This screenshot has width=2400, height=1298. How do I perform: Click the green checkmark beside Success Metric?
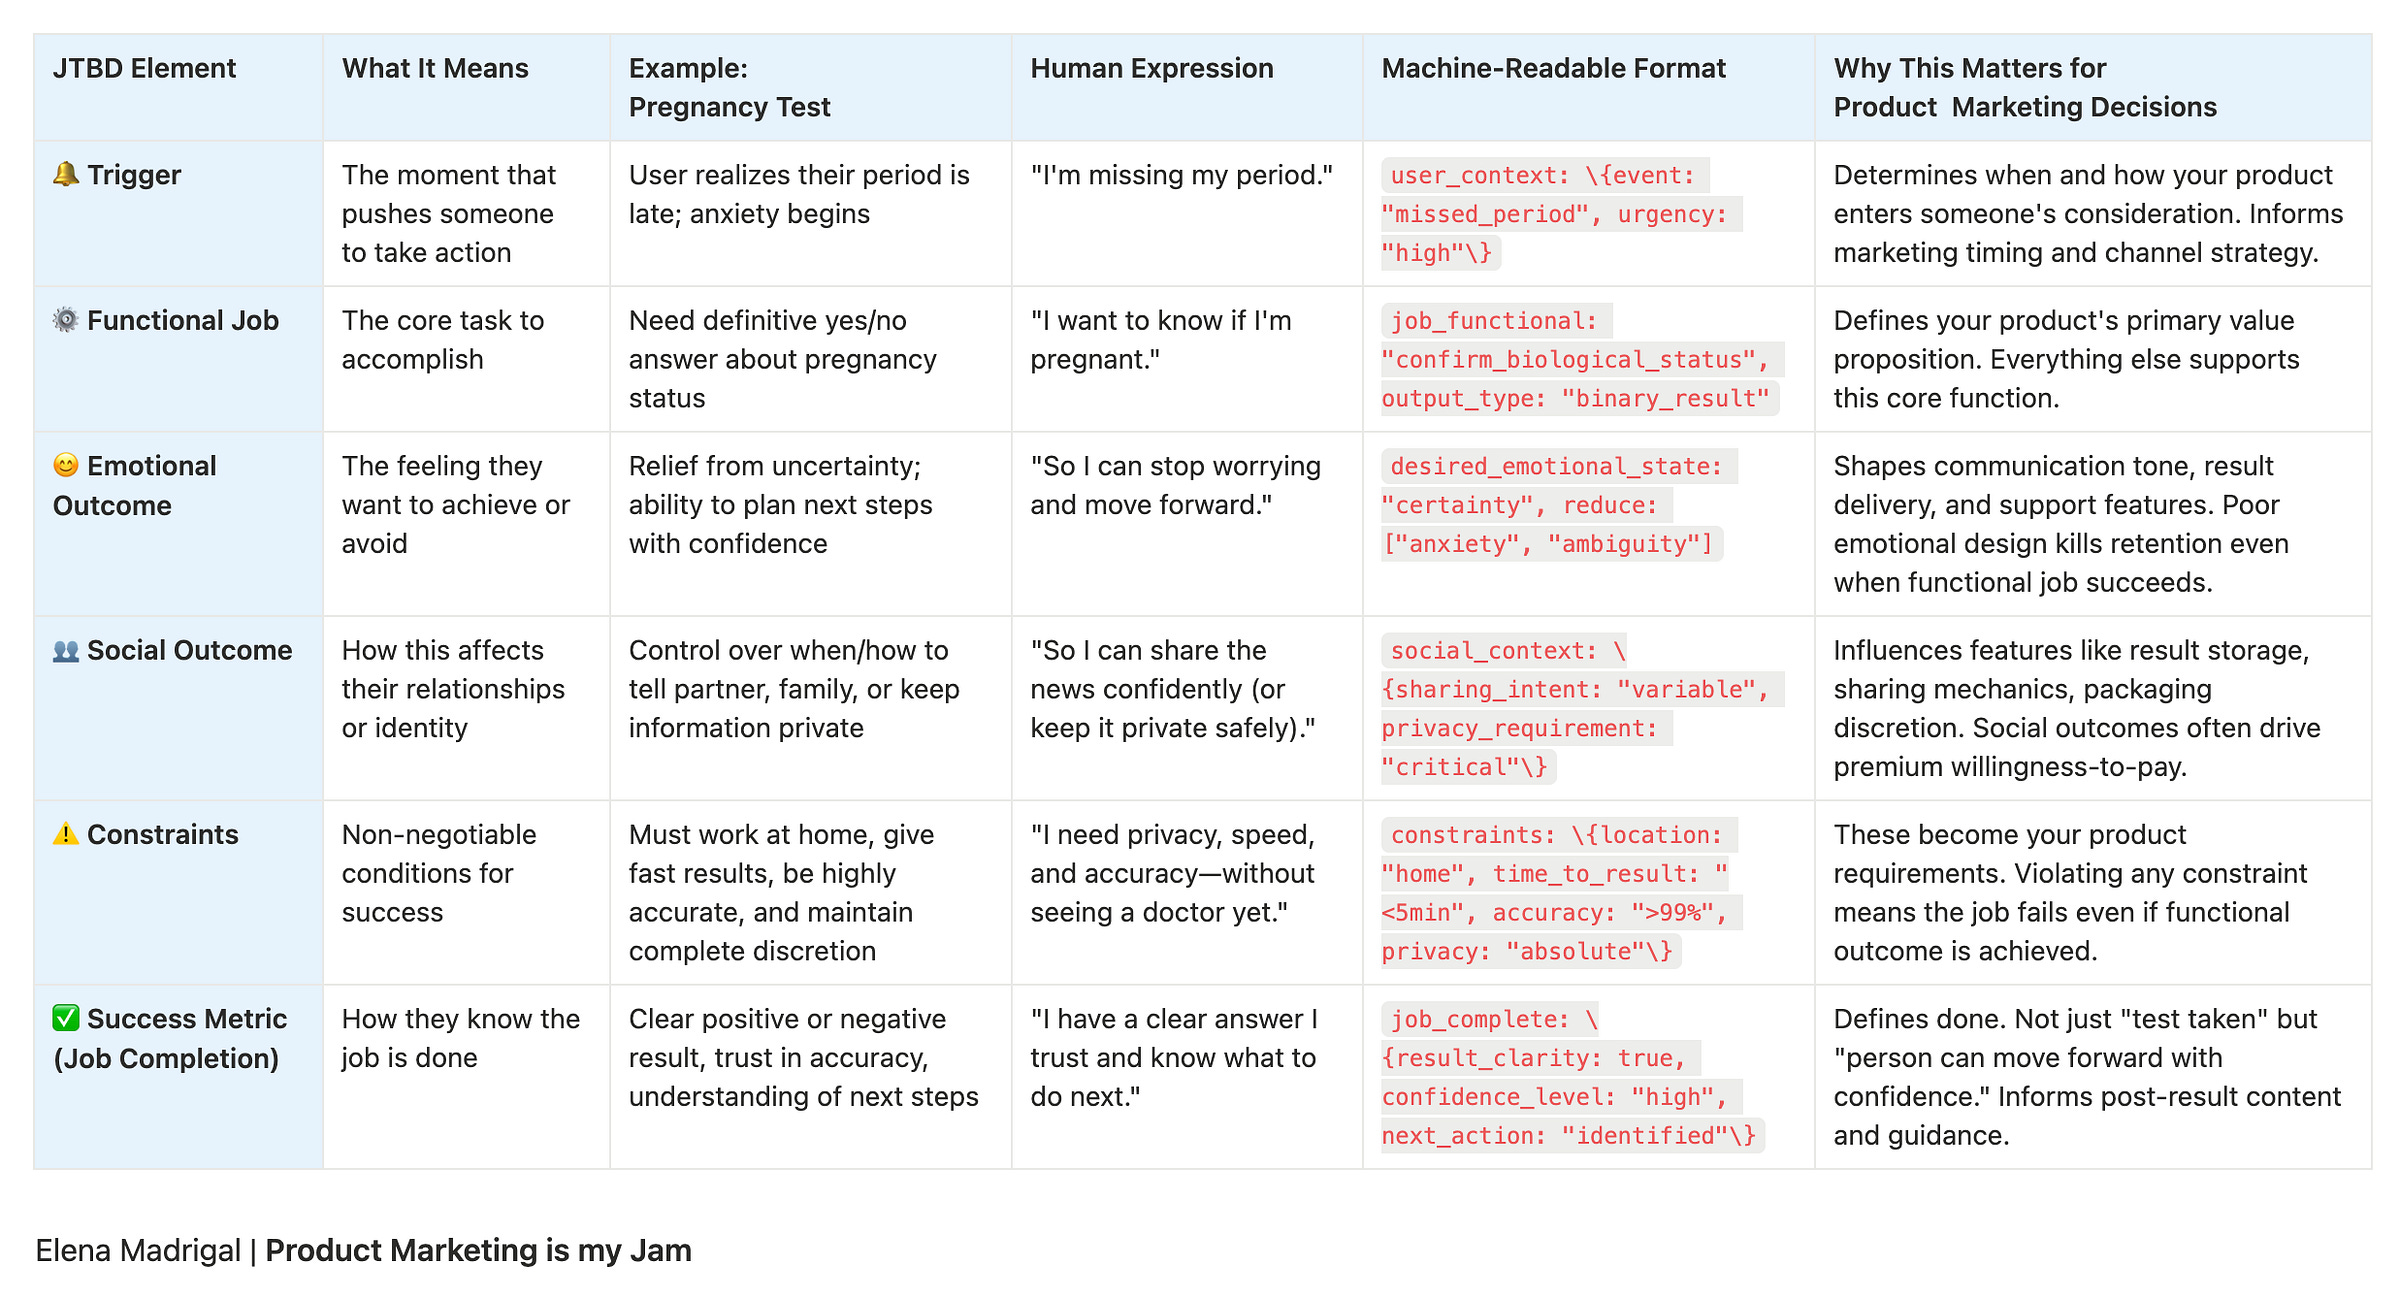coord(66,1019)
